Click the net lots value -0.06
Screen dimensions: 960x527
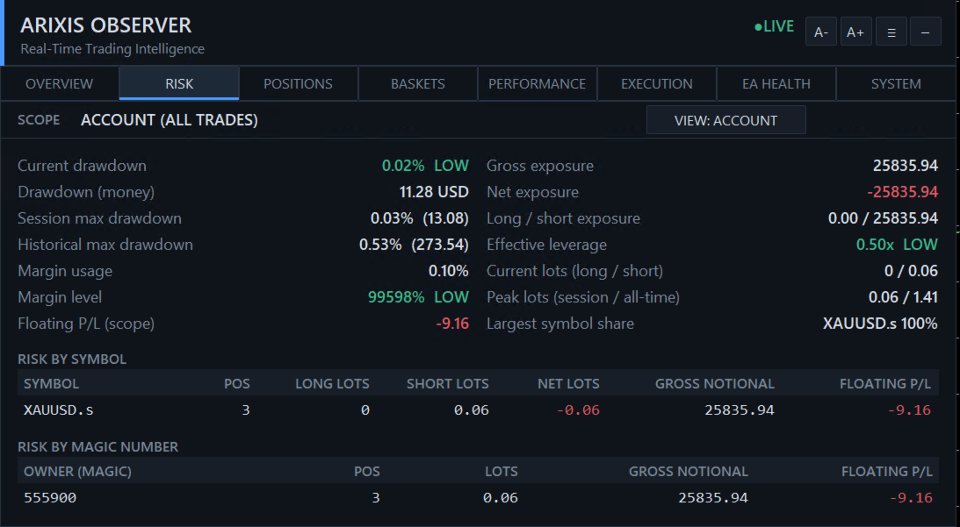[578, 410]
